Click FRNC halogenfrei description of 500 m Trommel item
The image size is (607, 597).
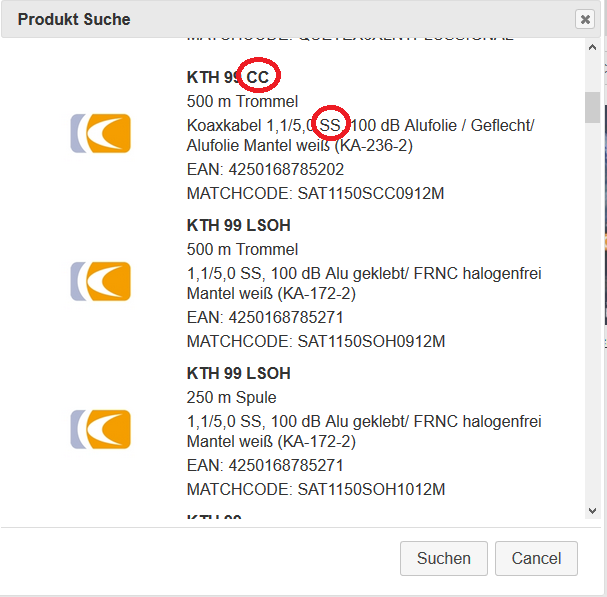[364, 283]
